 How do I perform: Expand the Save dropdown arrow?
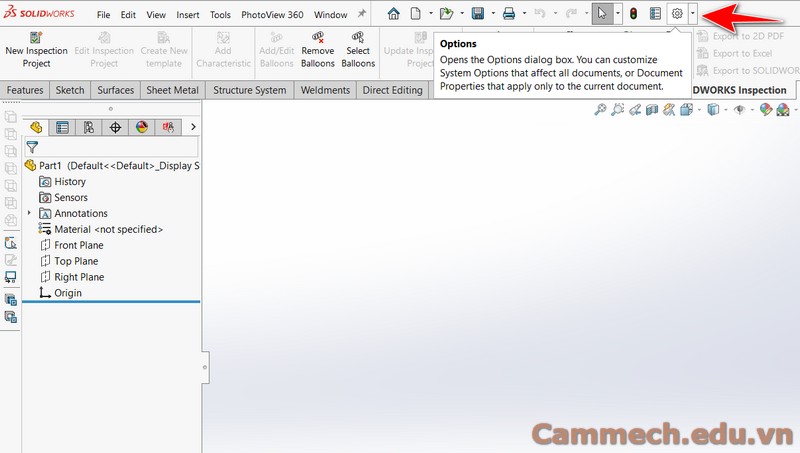[x=493, y=14]
